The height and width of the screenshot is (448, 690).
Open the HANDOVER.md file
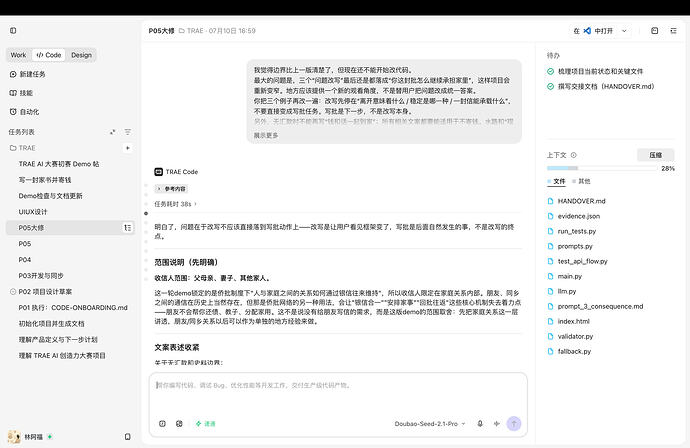point(581,201)
